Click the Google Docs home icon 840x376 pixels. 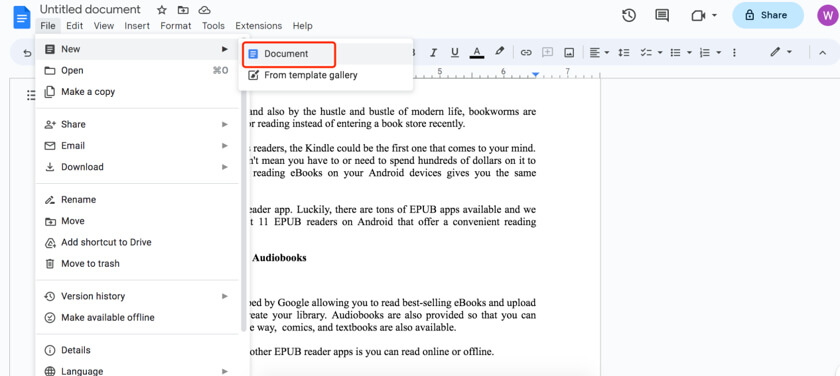pyautogui.click(x=22, y=17)
